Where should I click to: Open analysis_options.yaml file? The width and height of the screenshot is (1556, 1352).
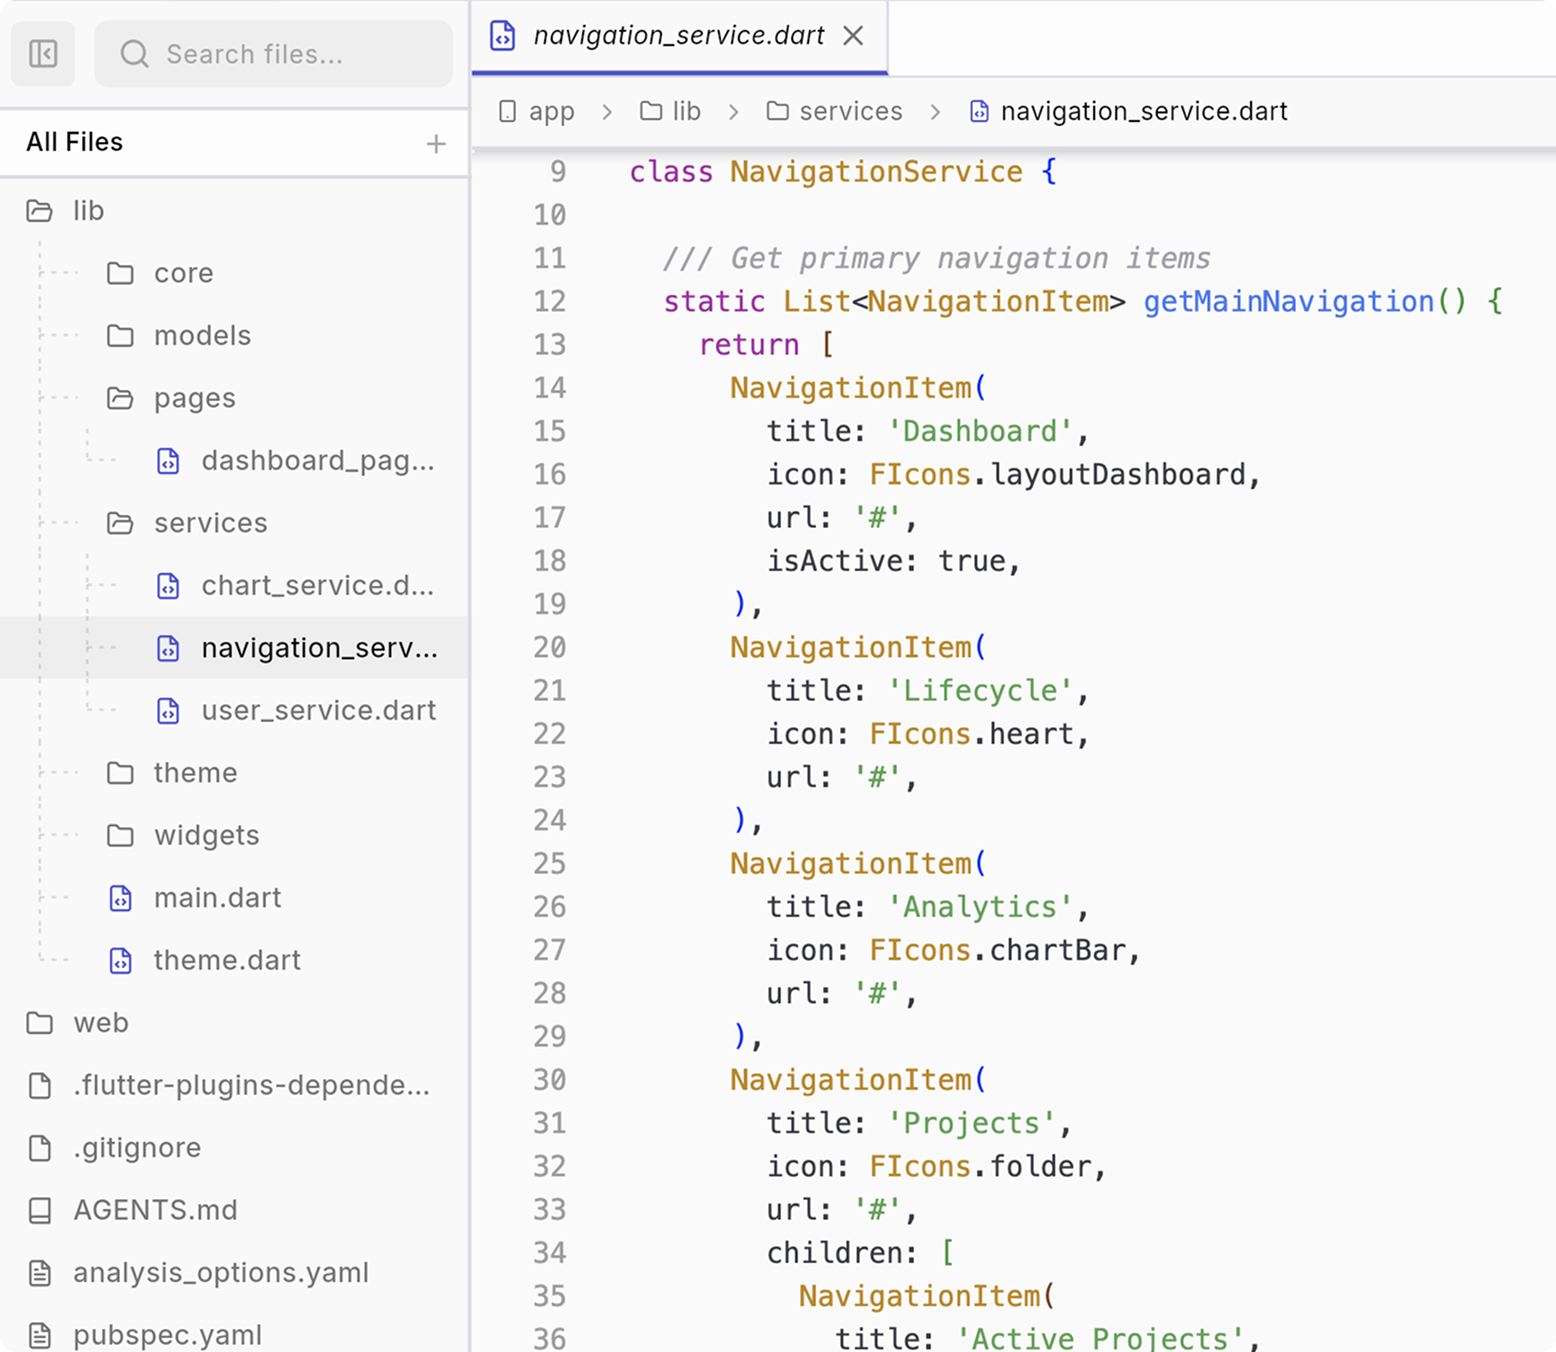click(x=234, y=1273)
